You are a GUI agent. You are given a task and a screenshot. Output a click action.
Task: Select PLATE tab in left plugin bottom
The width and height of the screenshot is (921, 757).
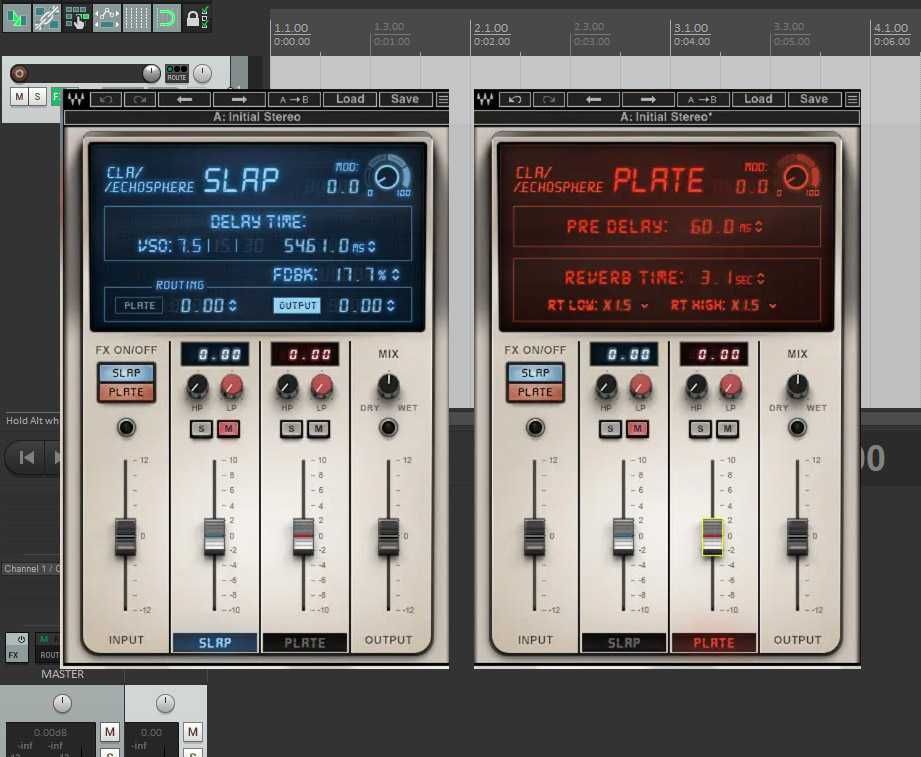coord(304,643)
